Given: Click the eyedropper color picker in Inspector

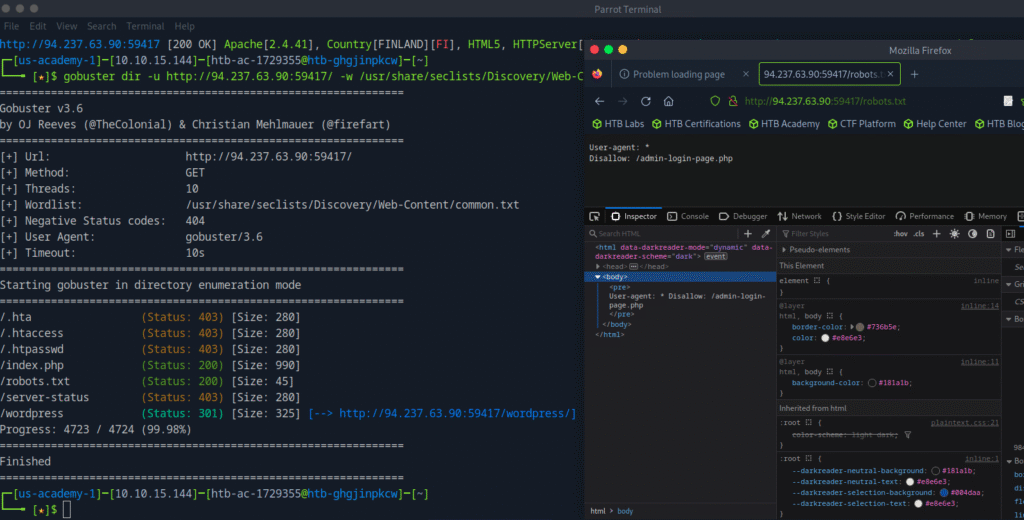Looking at the screenshot, I should tap(766, 233).
